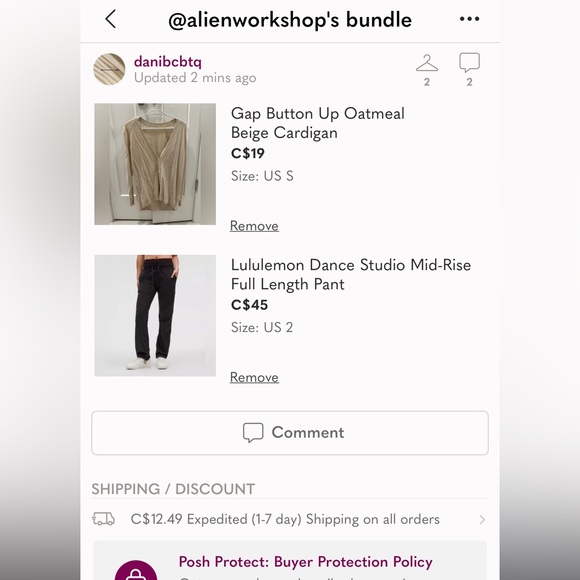Tap the back arrow icon
The height and width of the screenshot is (580, 580).
coord(111,19)
